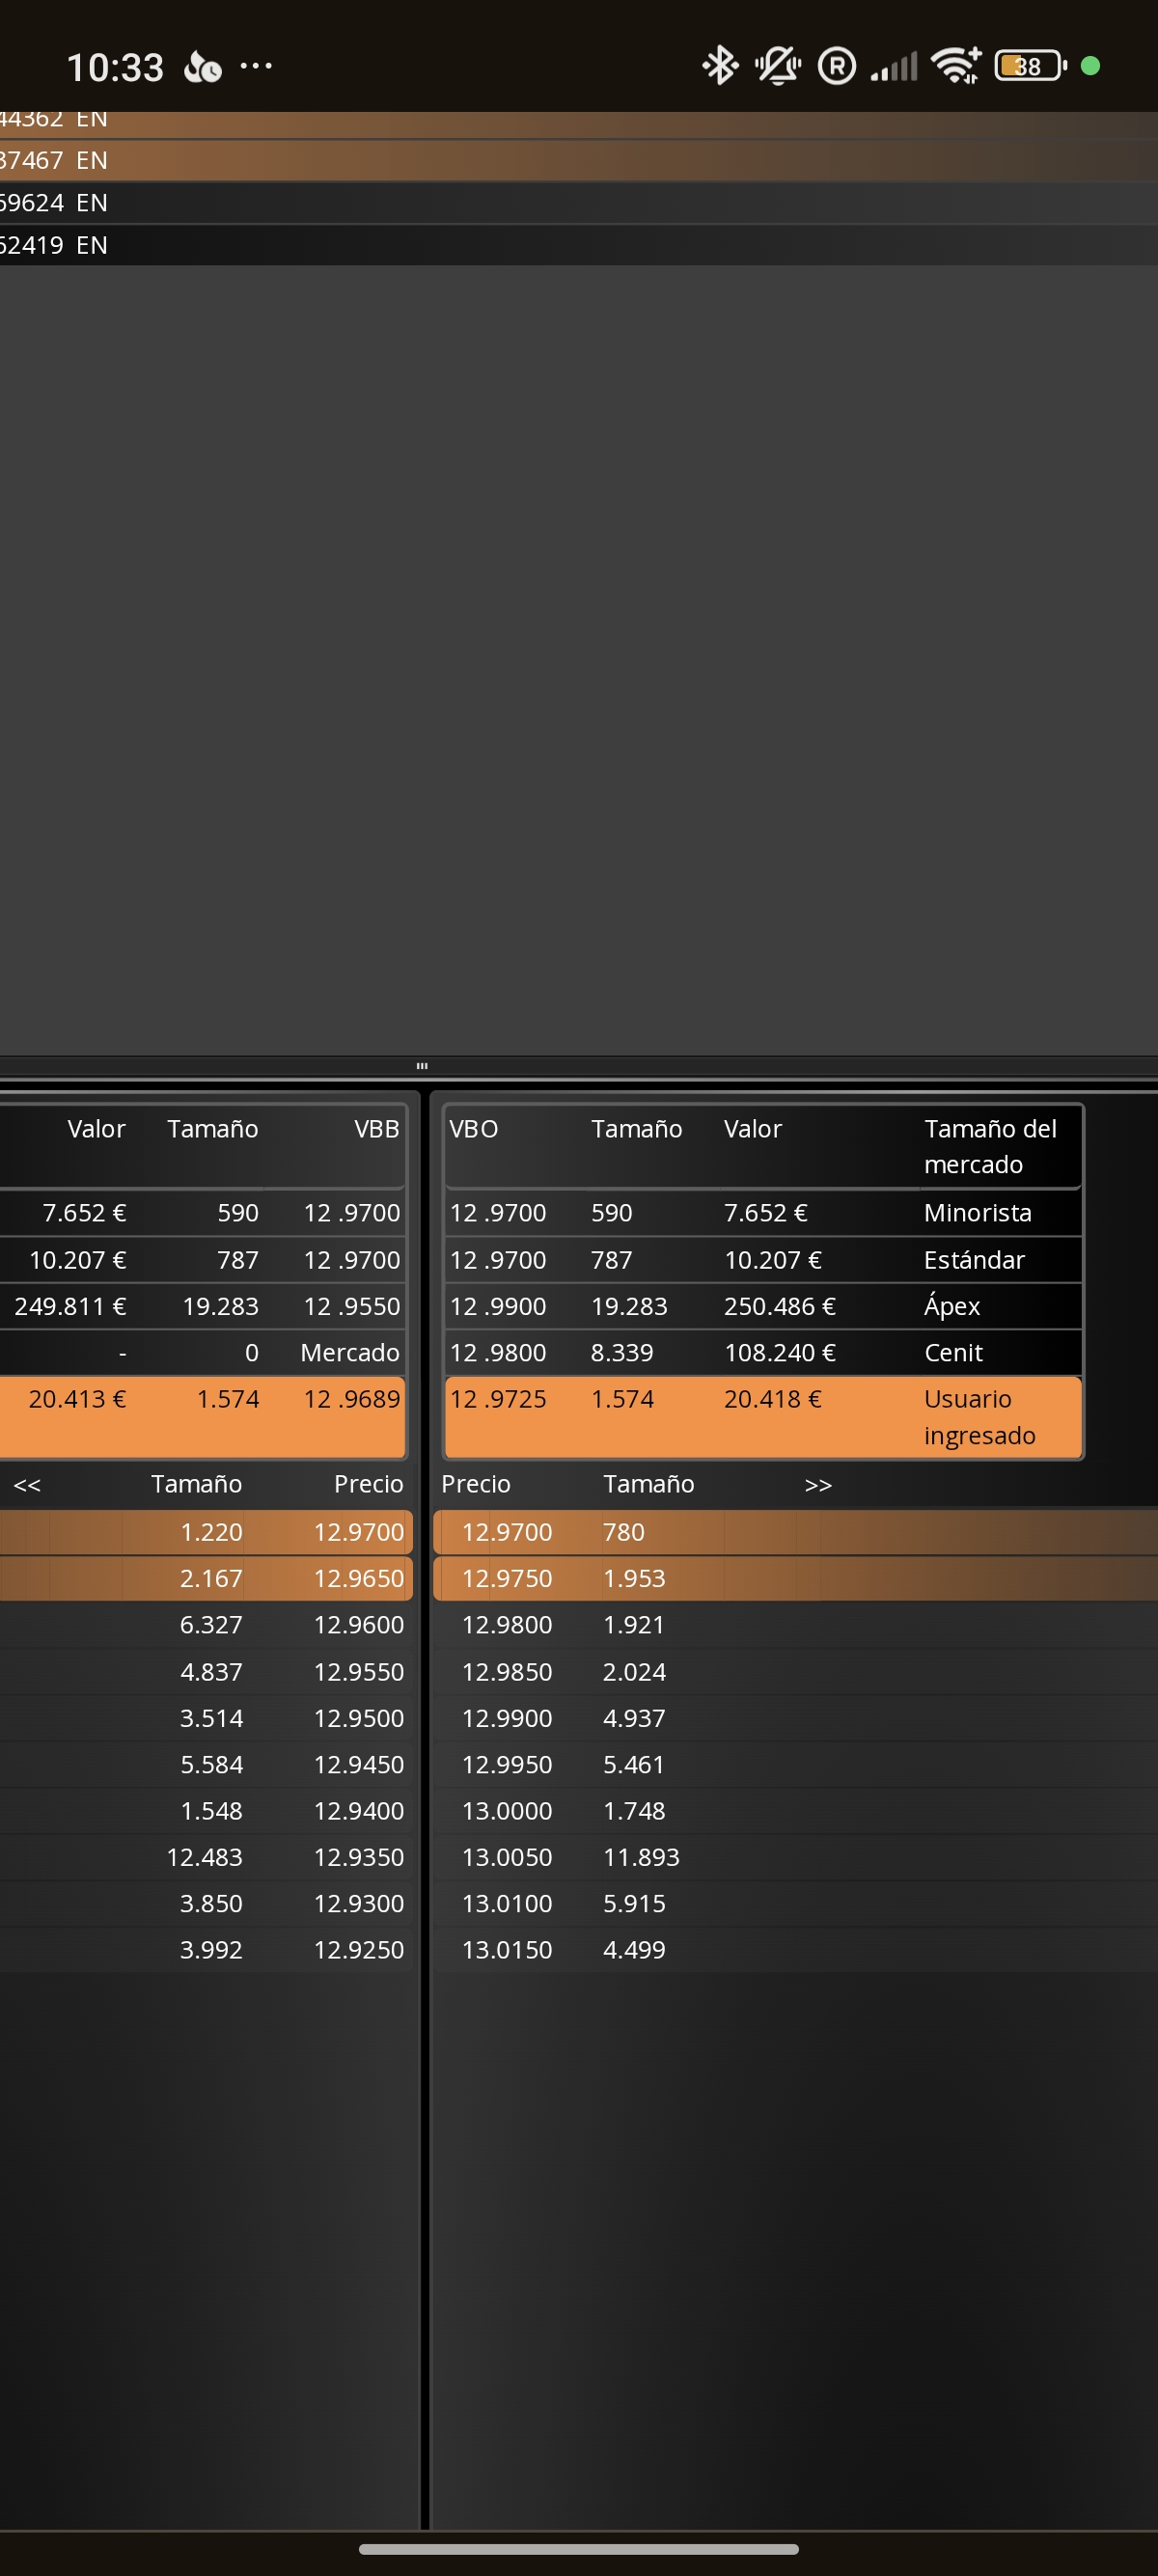Expand ask depth with >> arrows

(x=817, y=1485)
